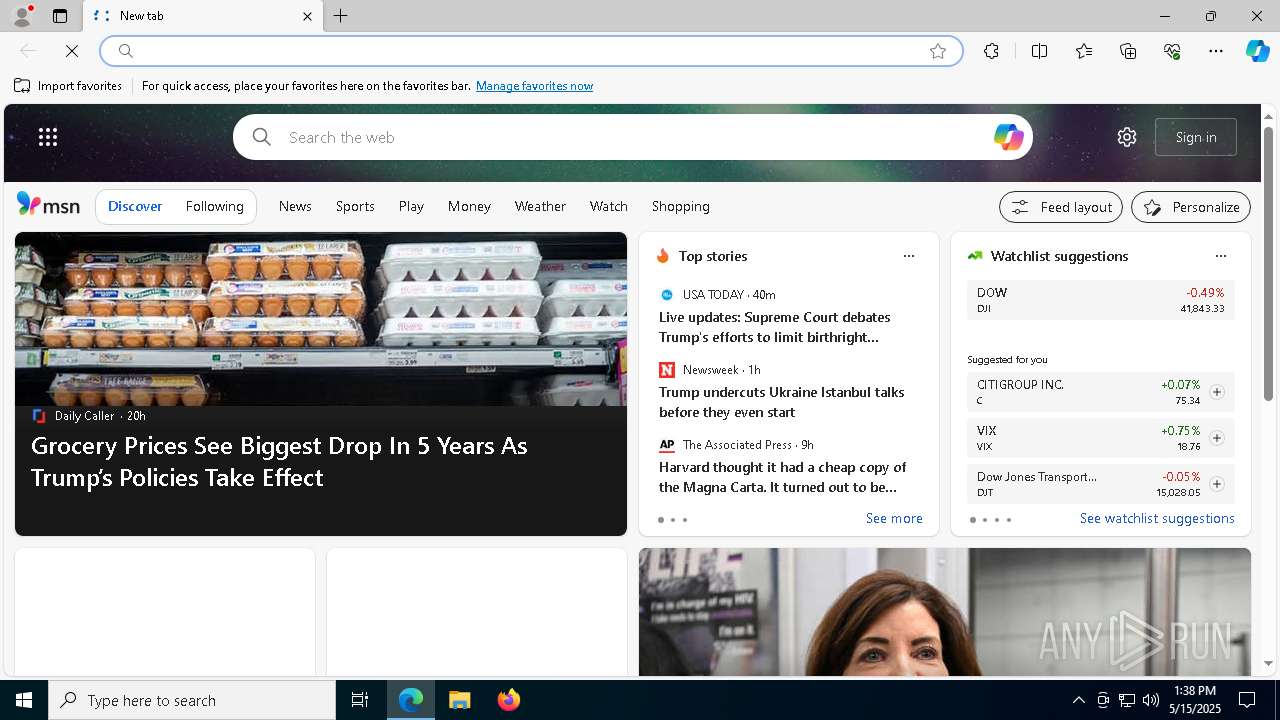Stop loading the page

tap(72, 51)
